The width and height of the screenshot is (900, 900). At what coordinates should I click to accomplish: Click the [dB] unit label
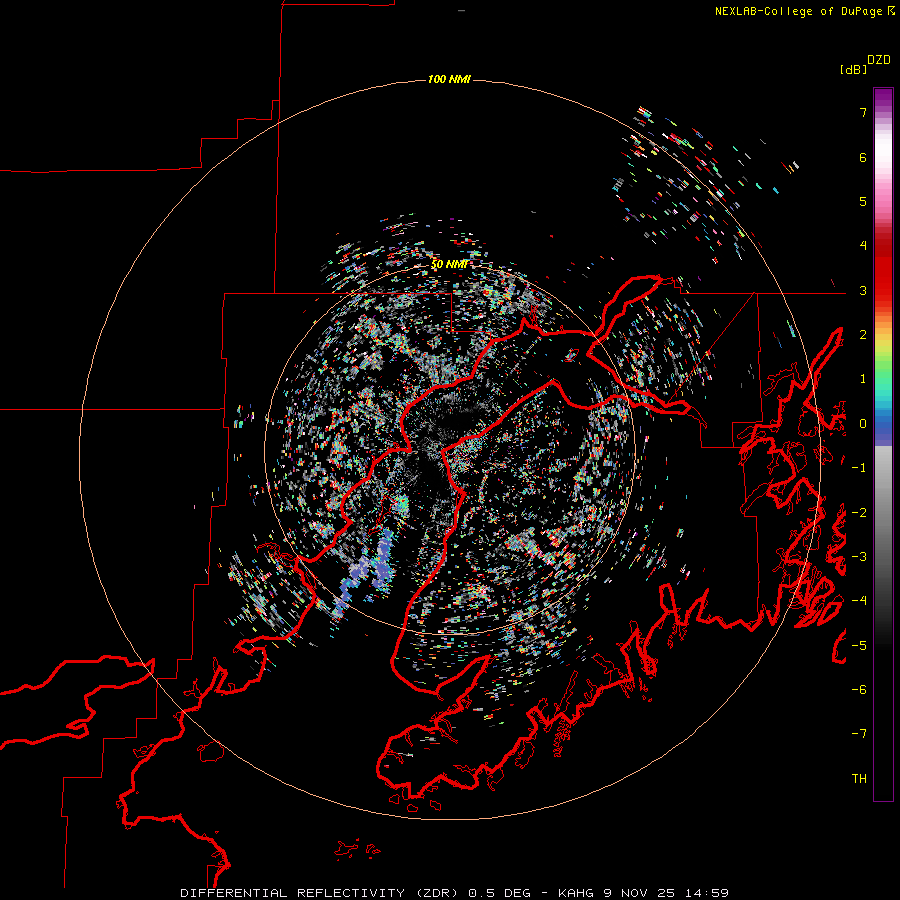(x=853, y=69)
